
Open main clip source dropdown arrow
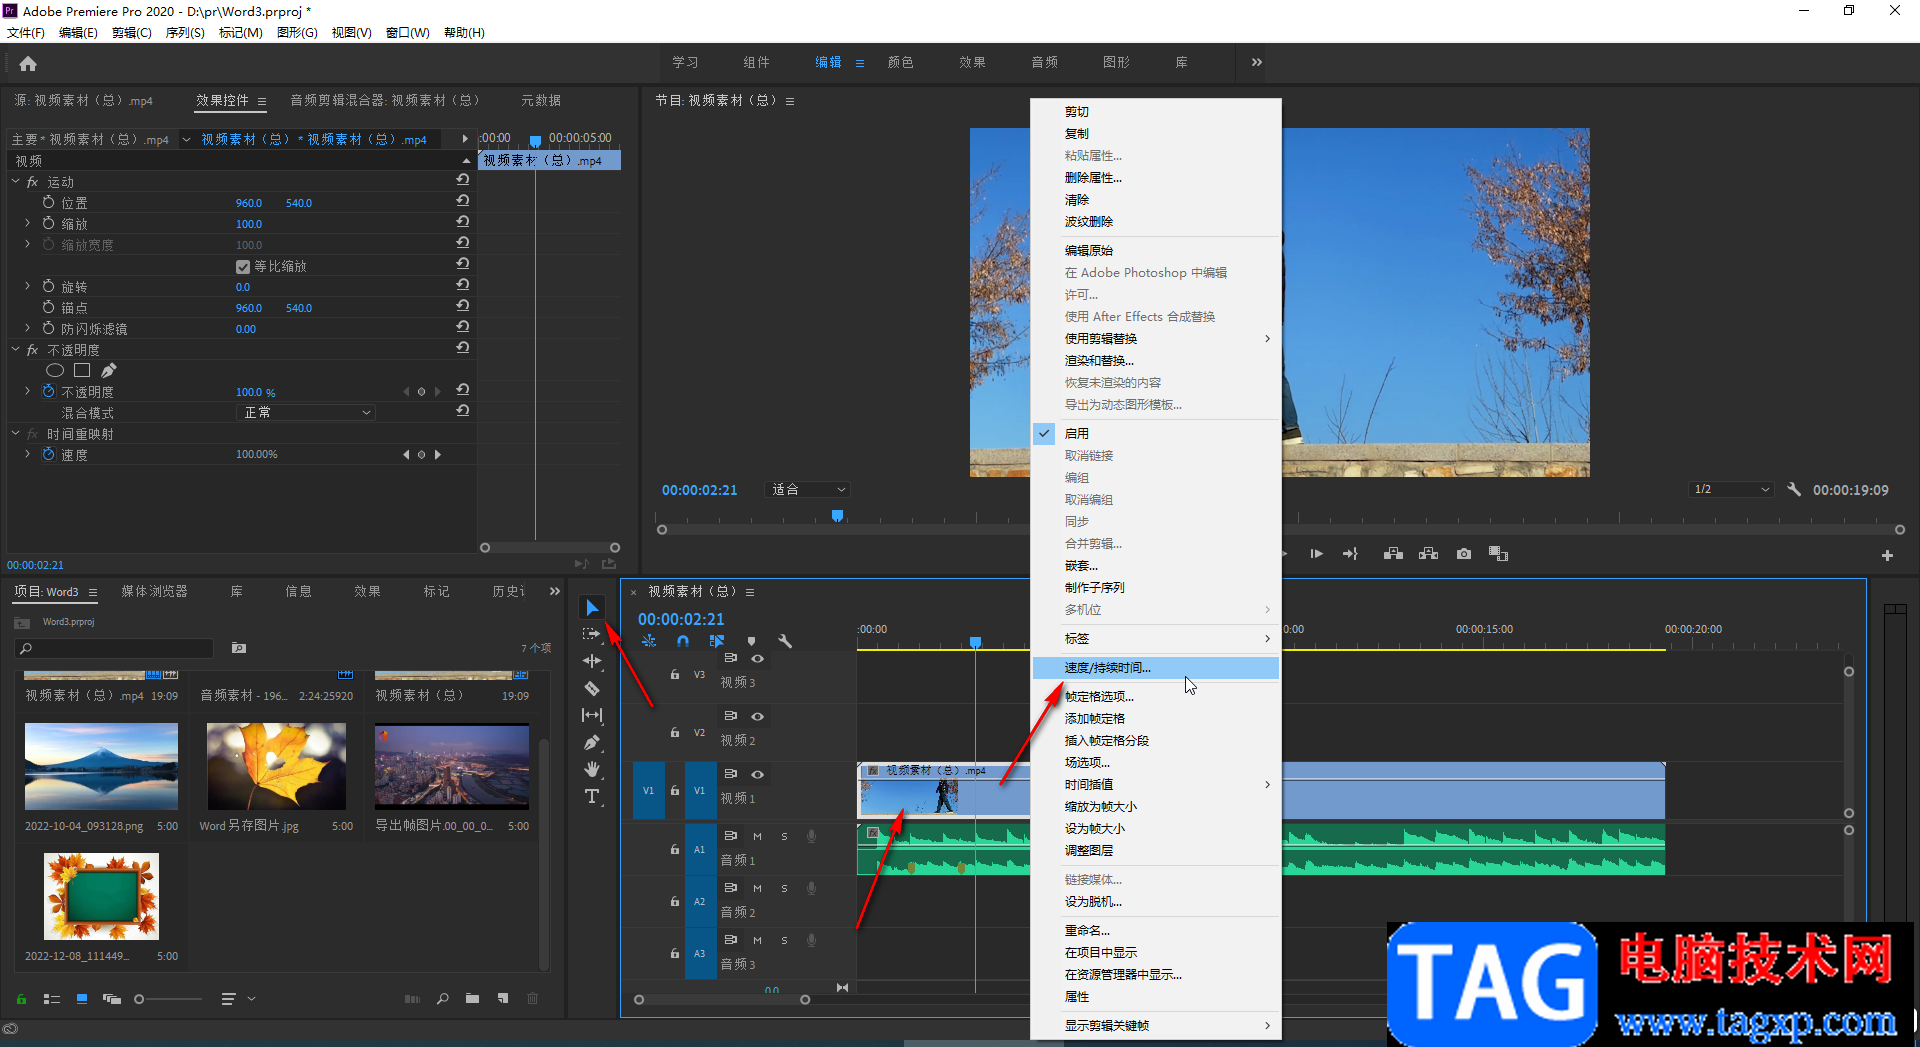click(x=186, y=140)
